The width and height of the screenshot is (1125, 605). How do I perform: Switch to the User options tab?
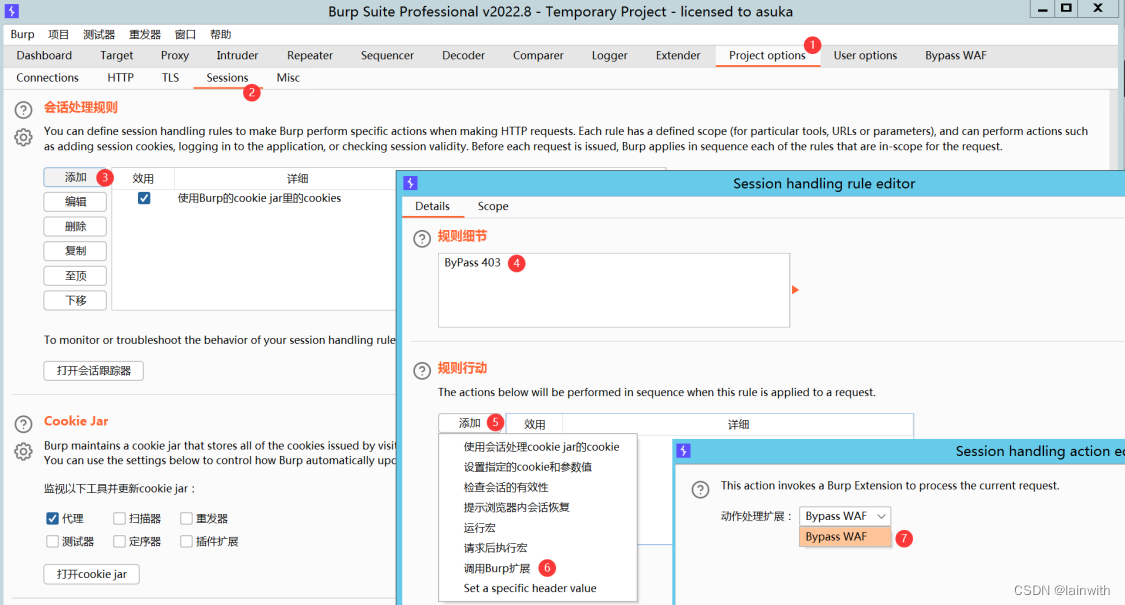[x=865, y=55]
